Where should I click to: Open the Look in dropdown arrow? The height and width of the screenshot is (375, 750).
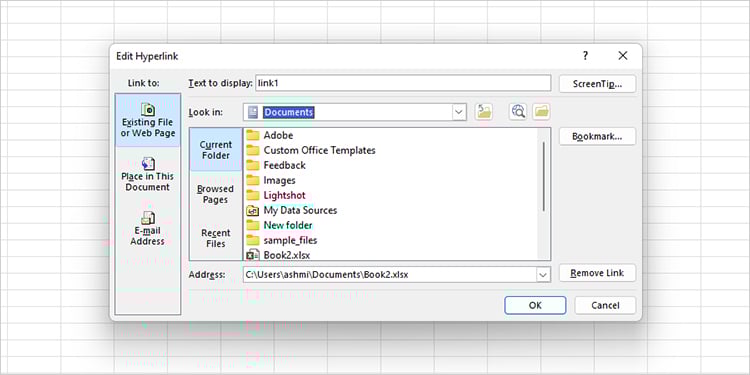pos(459,112)
